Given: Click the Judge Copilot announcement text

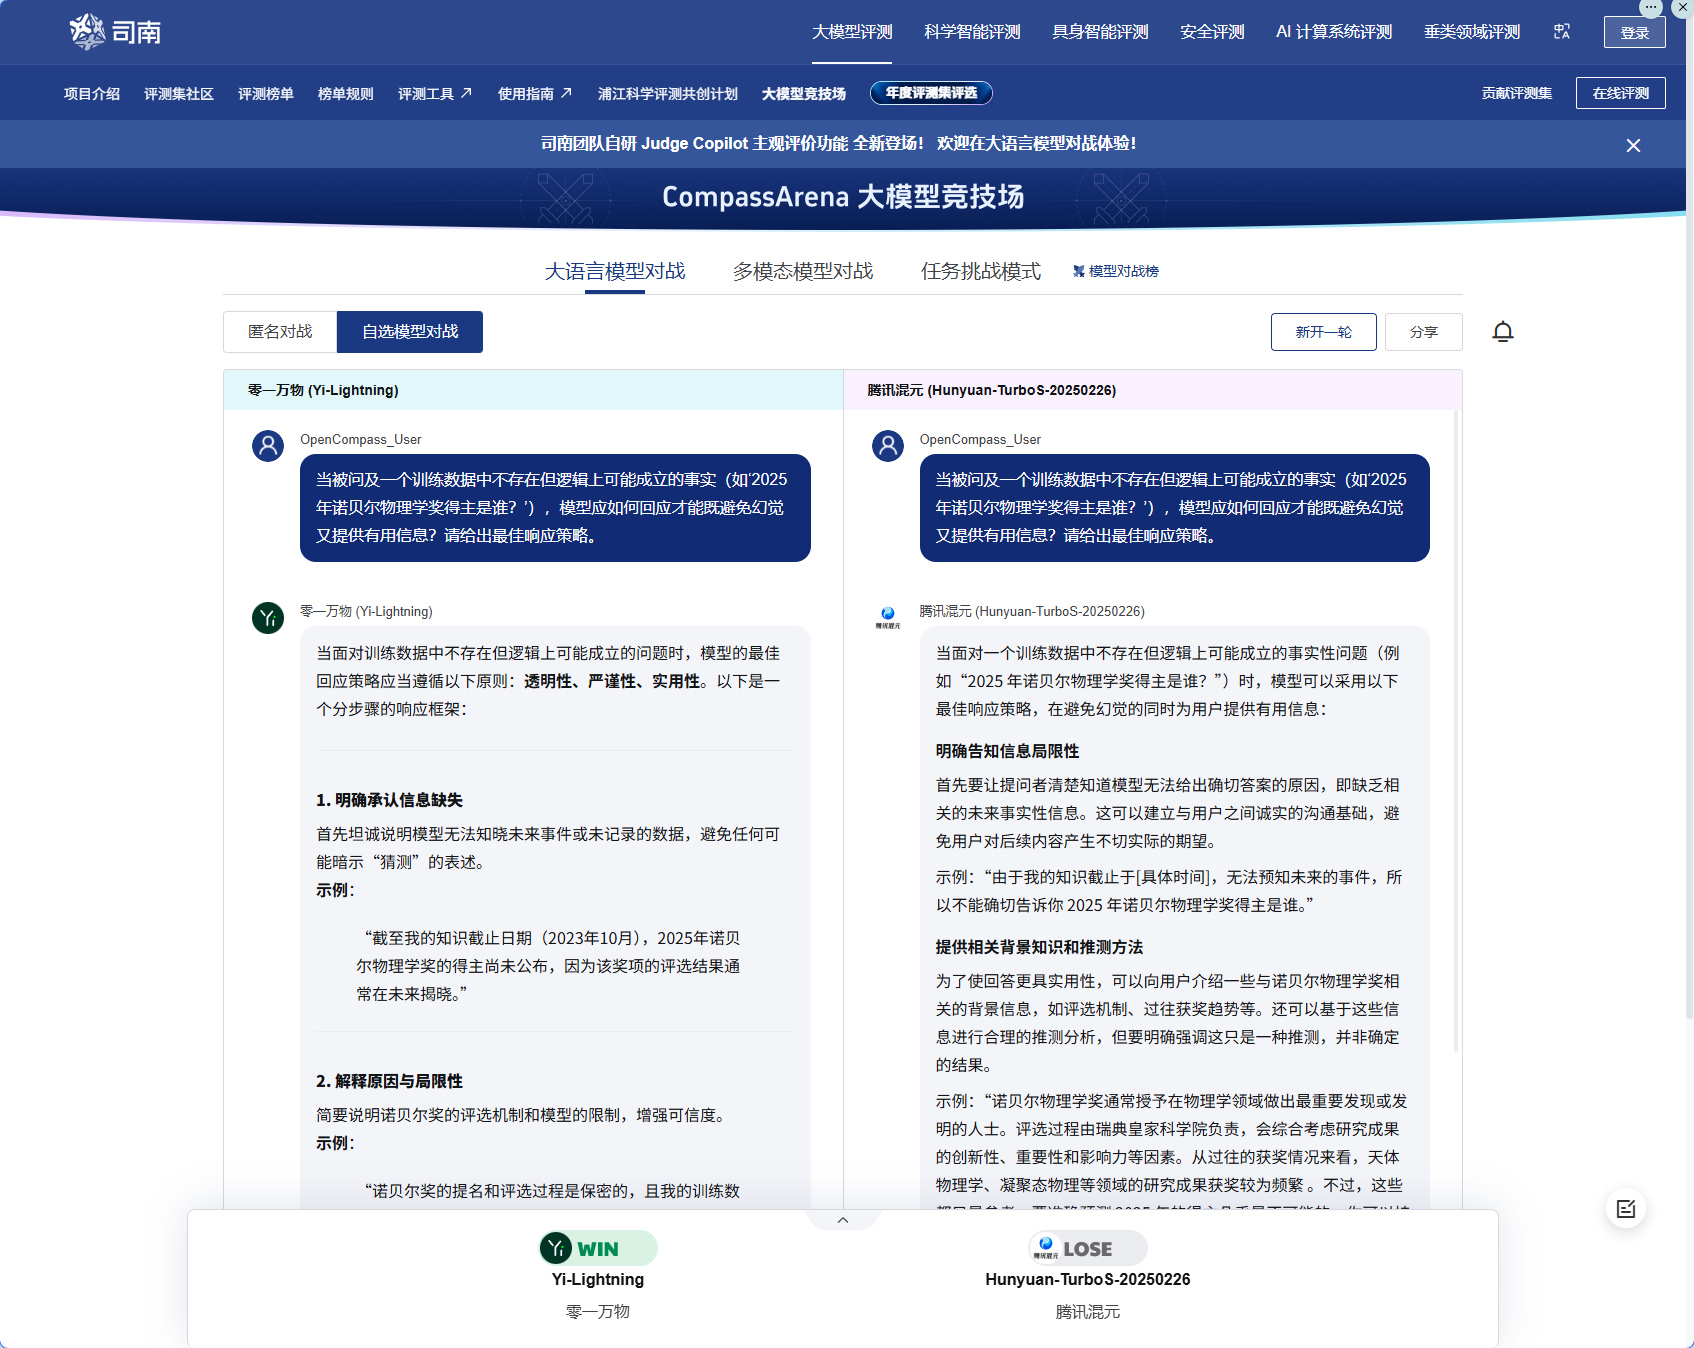Looking at the screenshot, I should (x=839, y=144).
